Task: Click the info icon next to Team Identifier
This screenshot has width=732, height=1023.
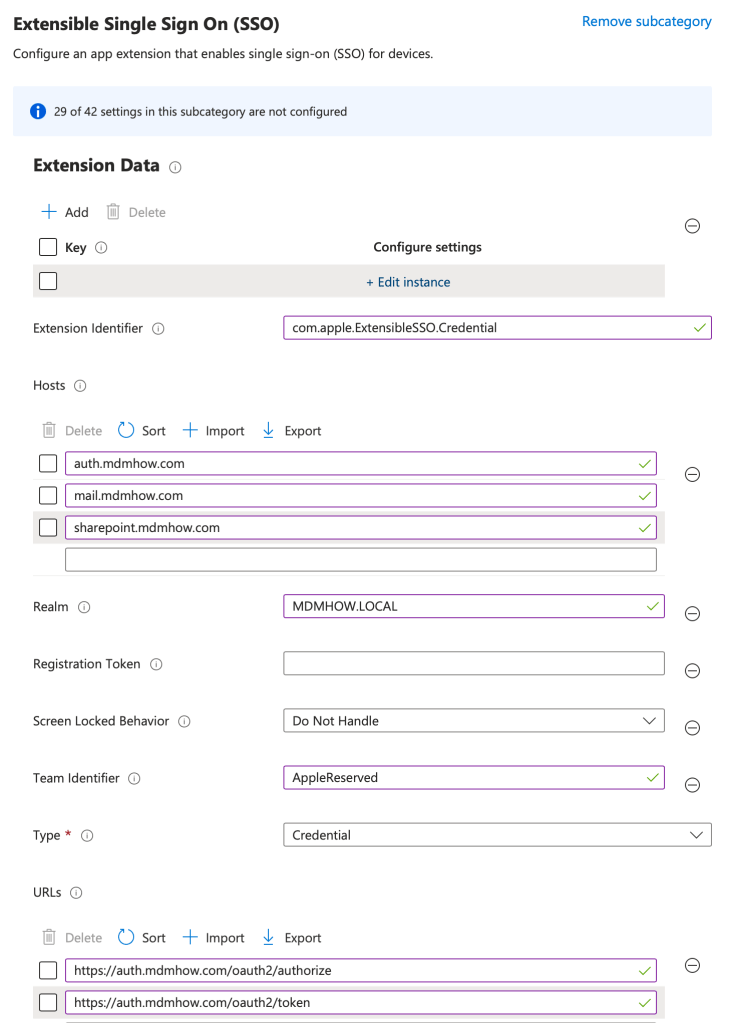Action: [x=134, y=778]
